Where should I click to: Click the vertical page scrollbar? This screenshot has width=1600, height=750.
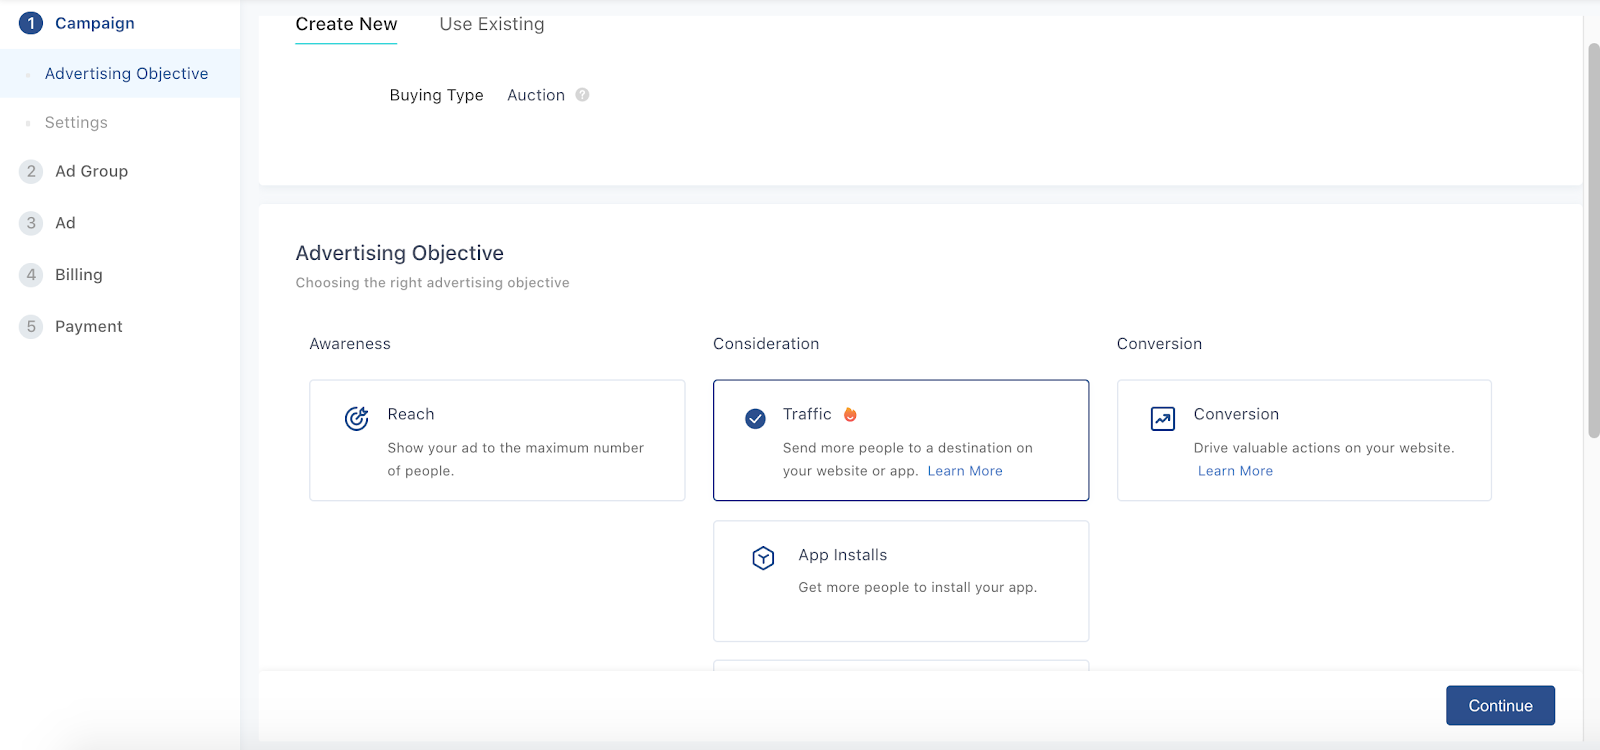point(1593,240)
